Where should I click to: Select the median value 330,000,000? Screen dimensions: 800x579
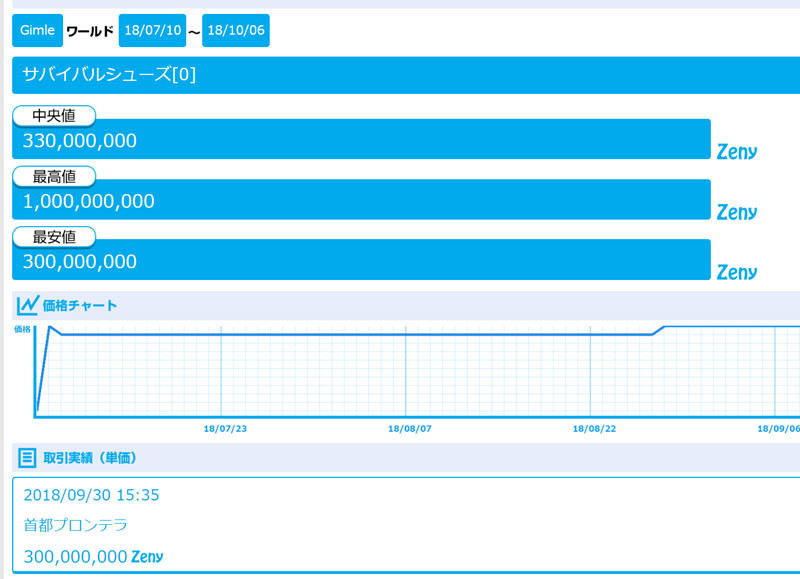pos(80,141)
